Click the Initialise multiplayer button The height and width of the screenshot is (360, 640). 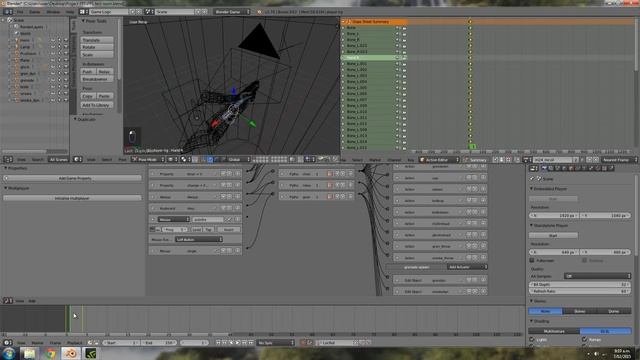[x=73, y=198]
